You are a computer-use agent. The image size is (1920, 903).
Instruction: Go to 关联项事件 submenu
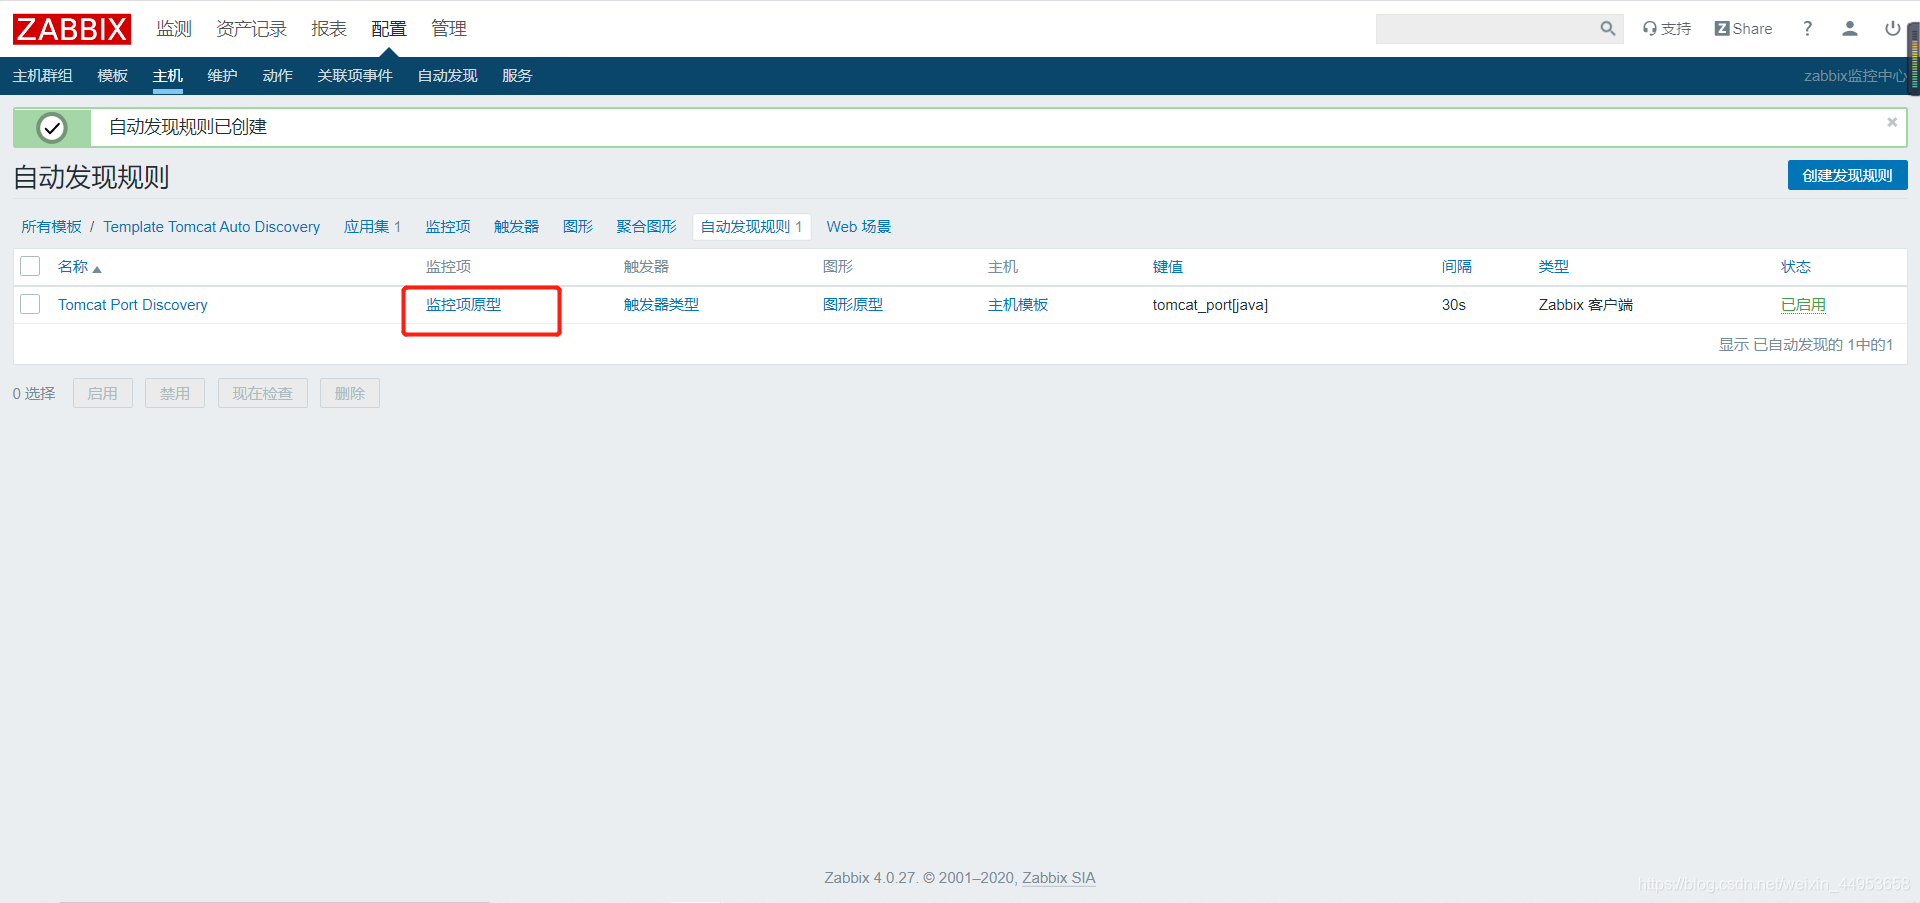click(355, 76)
